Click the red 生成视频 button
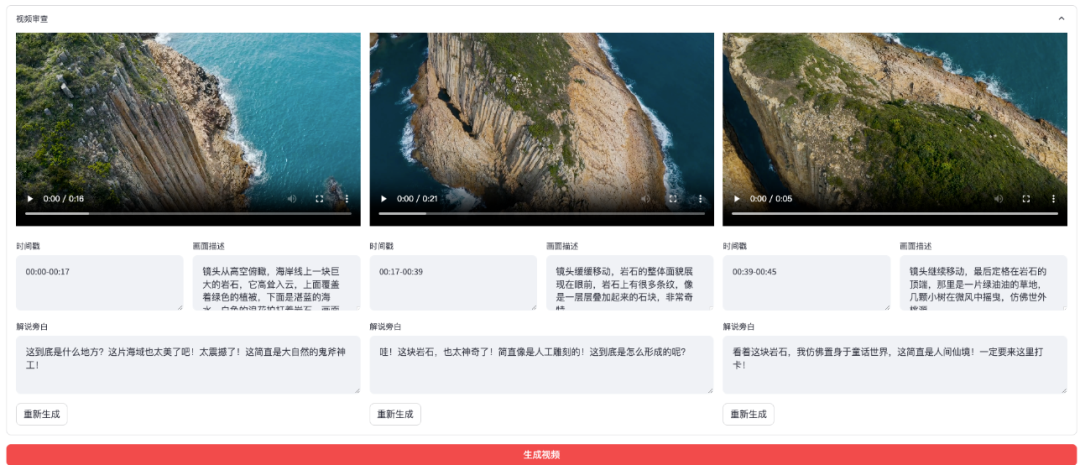1080x465 pixels. 541,455
